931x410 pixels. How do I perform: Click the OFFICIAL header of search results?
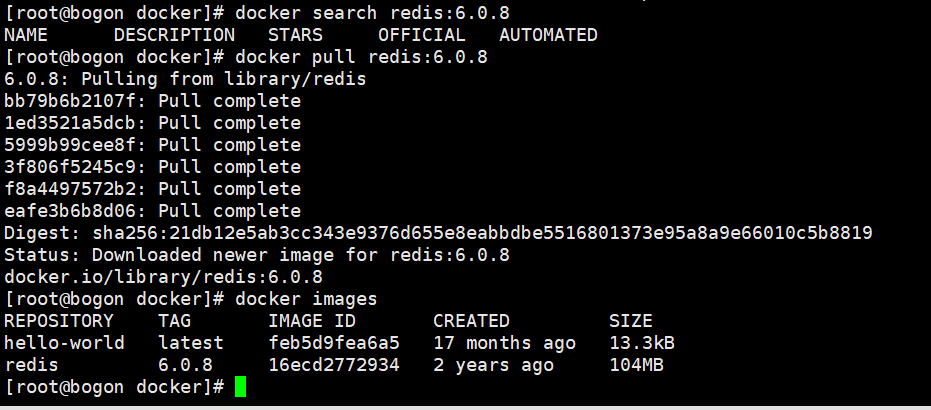click(x=422, y=35)
